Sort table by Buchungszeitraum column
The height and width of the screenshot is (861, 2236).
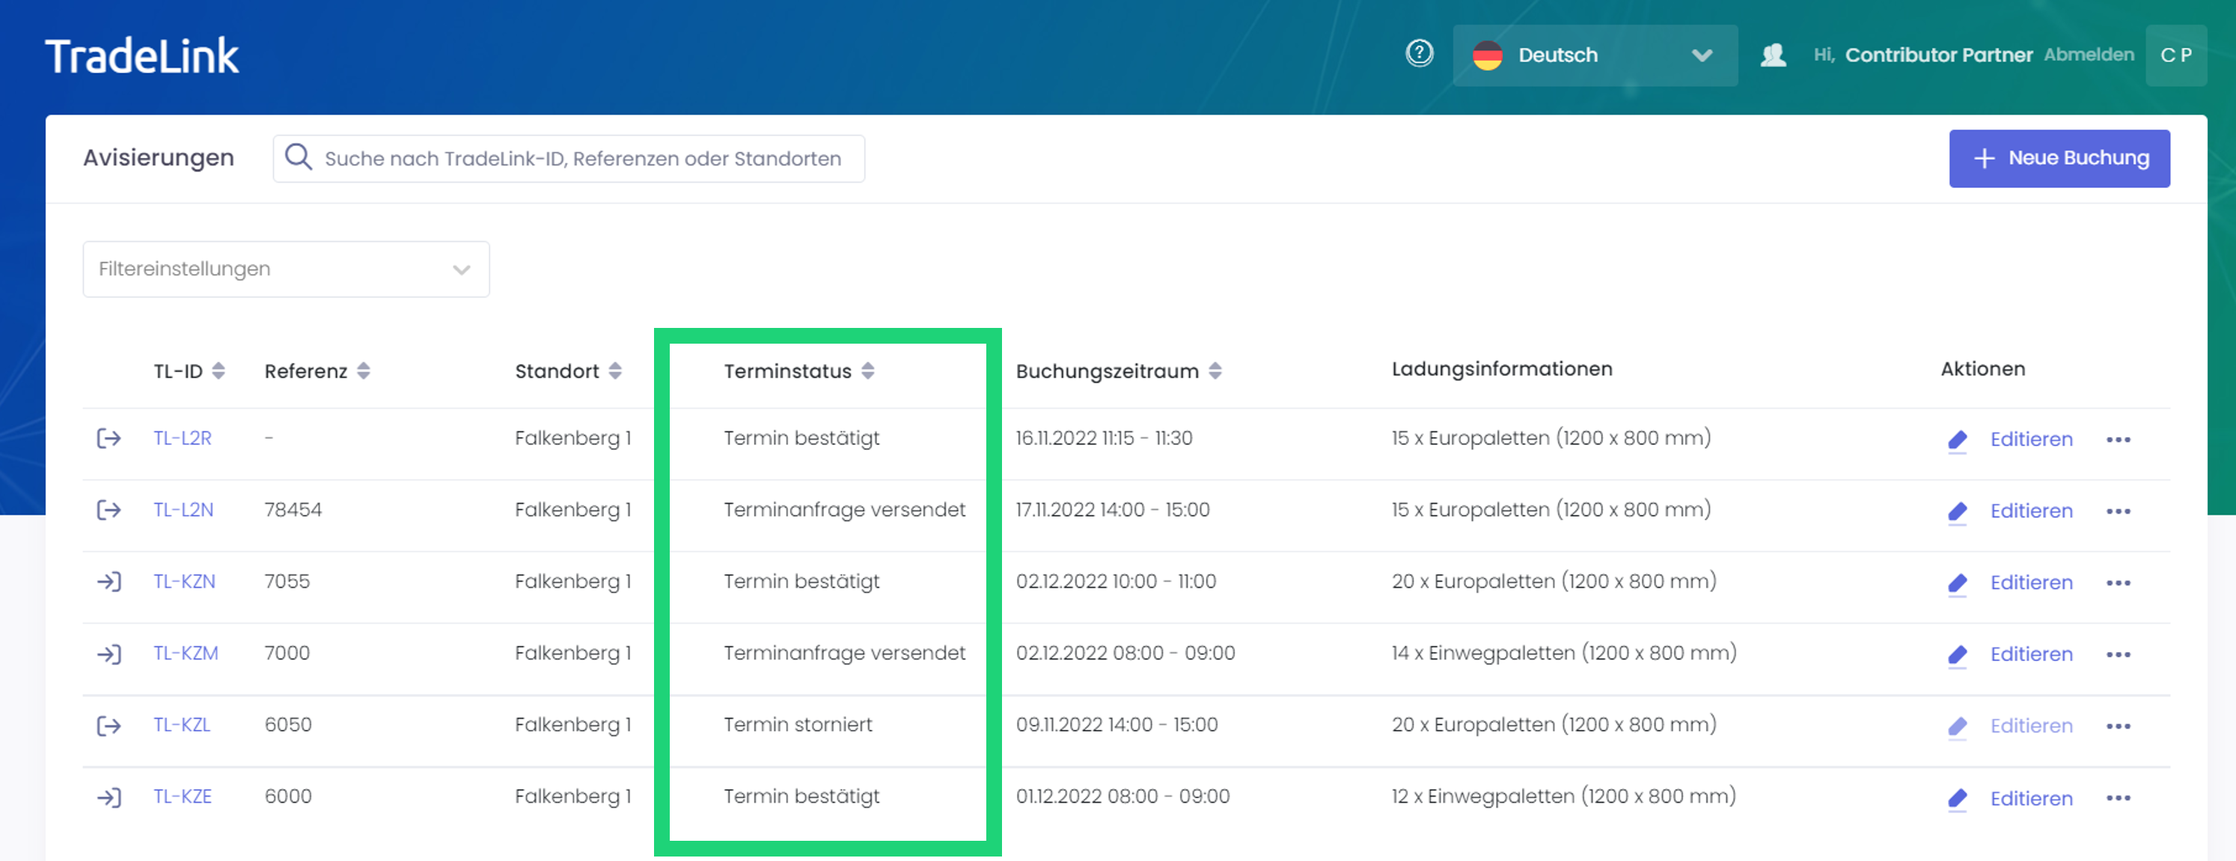[x=1215, y=371]
